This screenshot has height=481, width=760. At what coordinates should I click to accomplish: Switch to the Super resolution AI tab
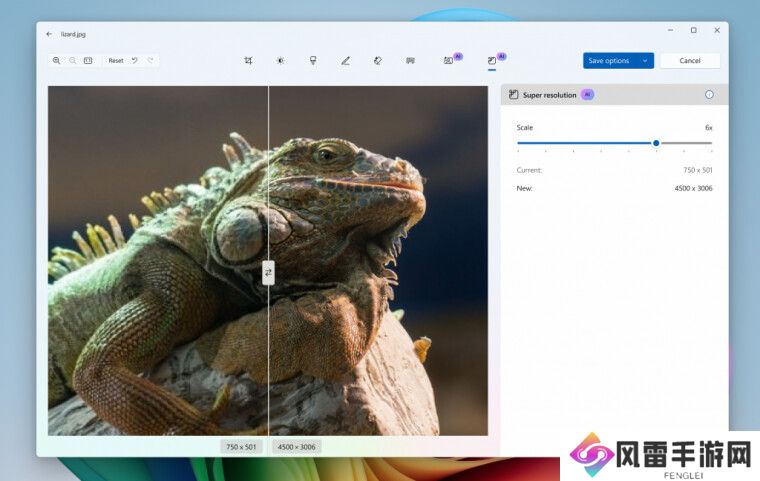point(492,61)
